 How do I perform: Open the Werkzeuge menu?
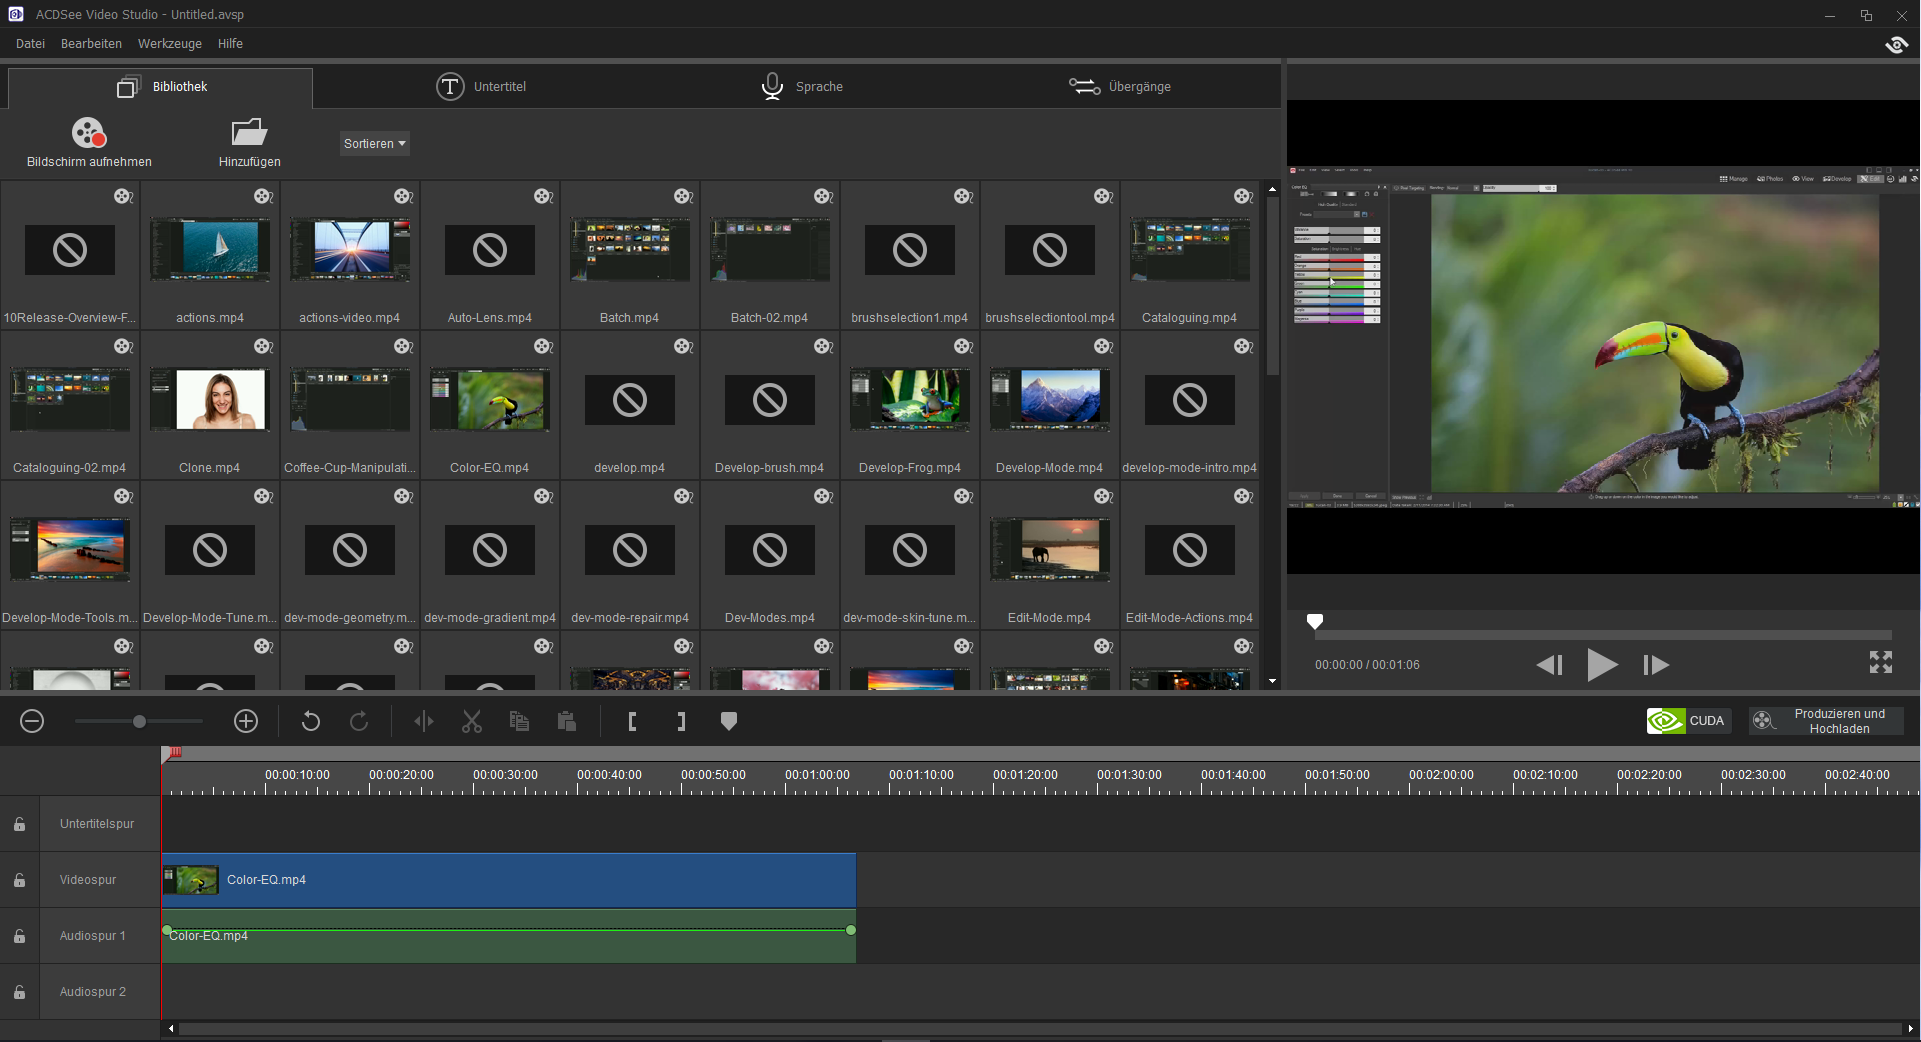(169, 43)
